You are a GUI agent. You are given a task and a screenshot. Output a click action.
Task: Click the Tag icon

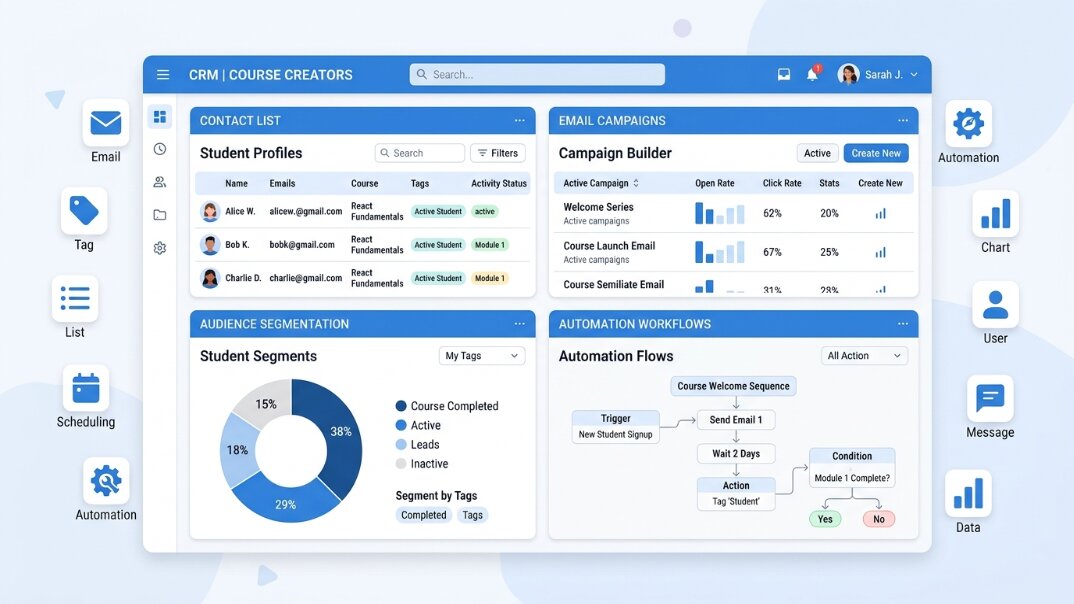[x=84, y=211]
